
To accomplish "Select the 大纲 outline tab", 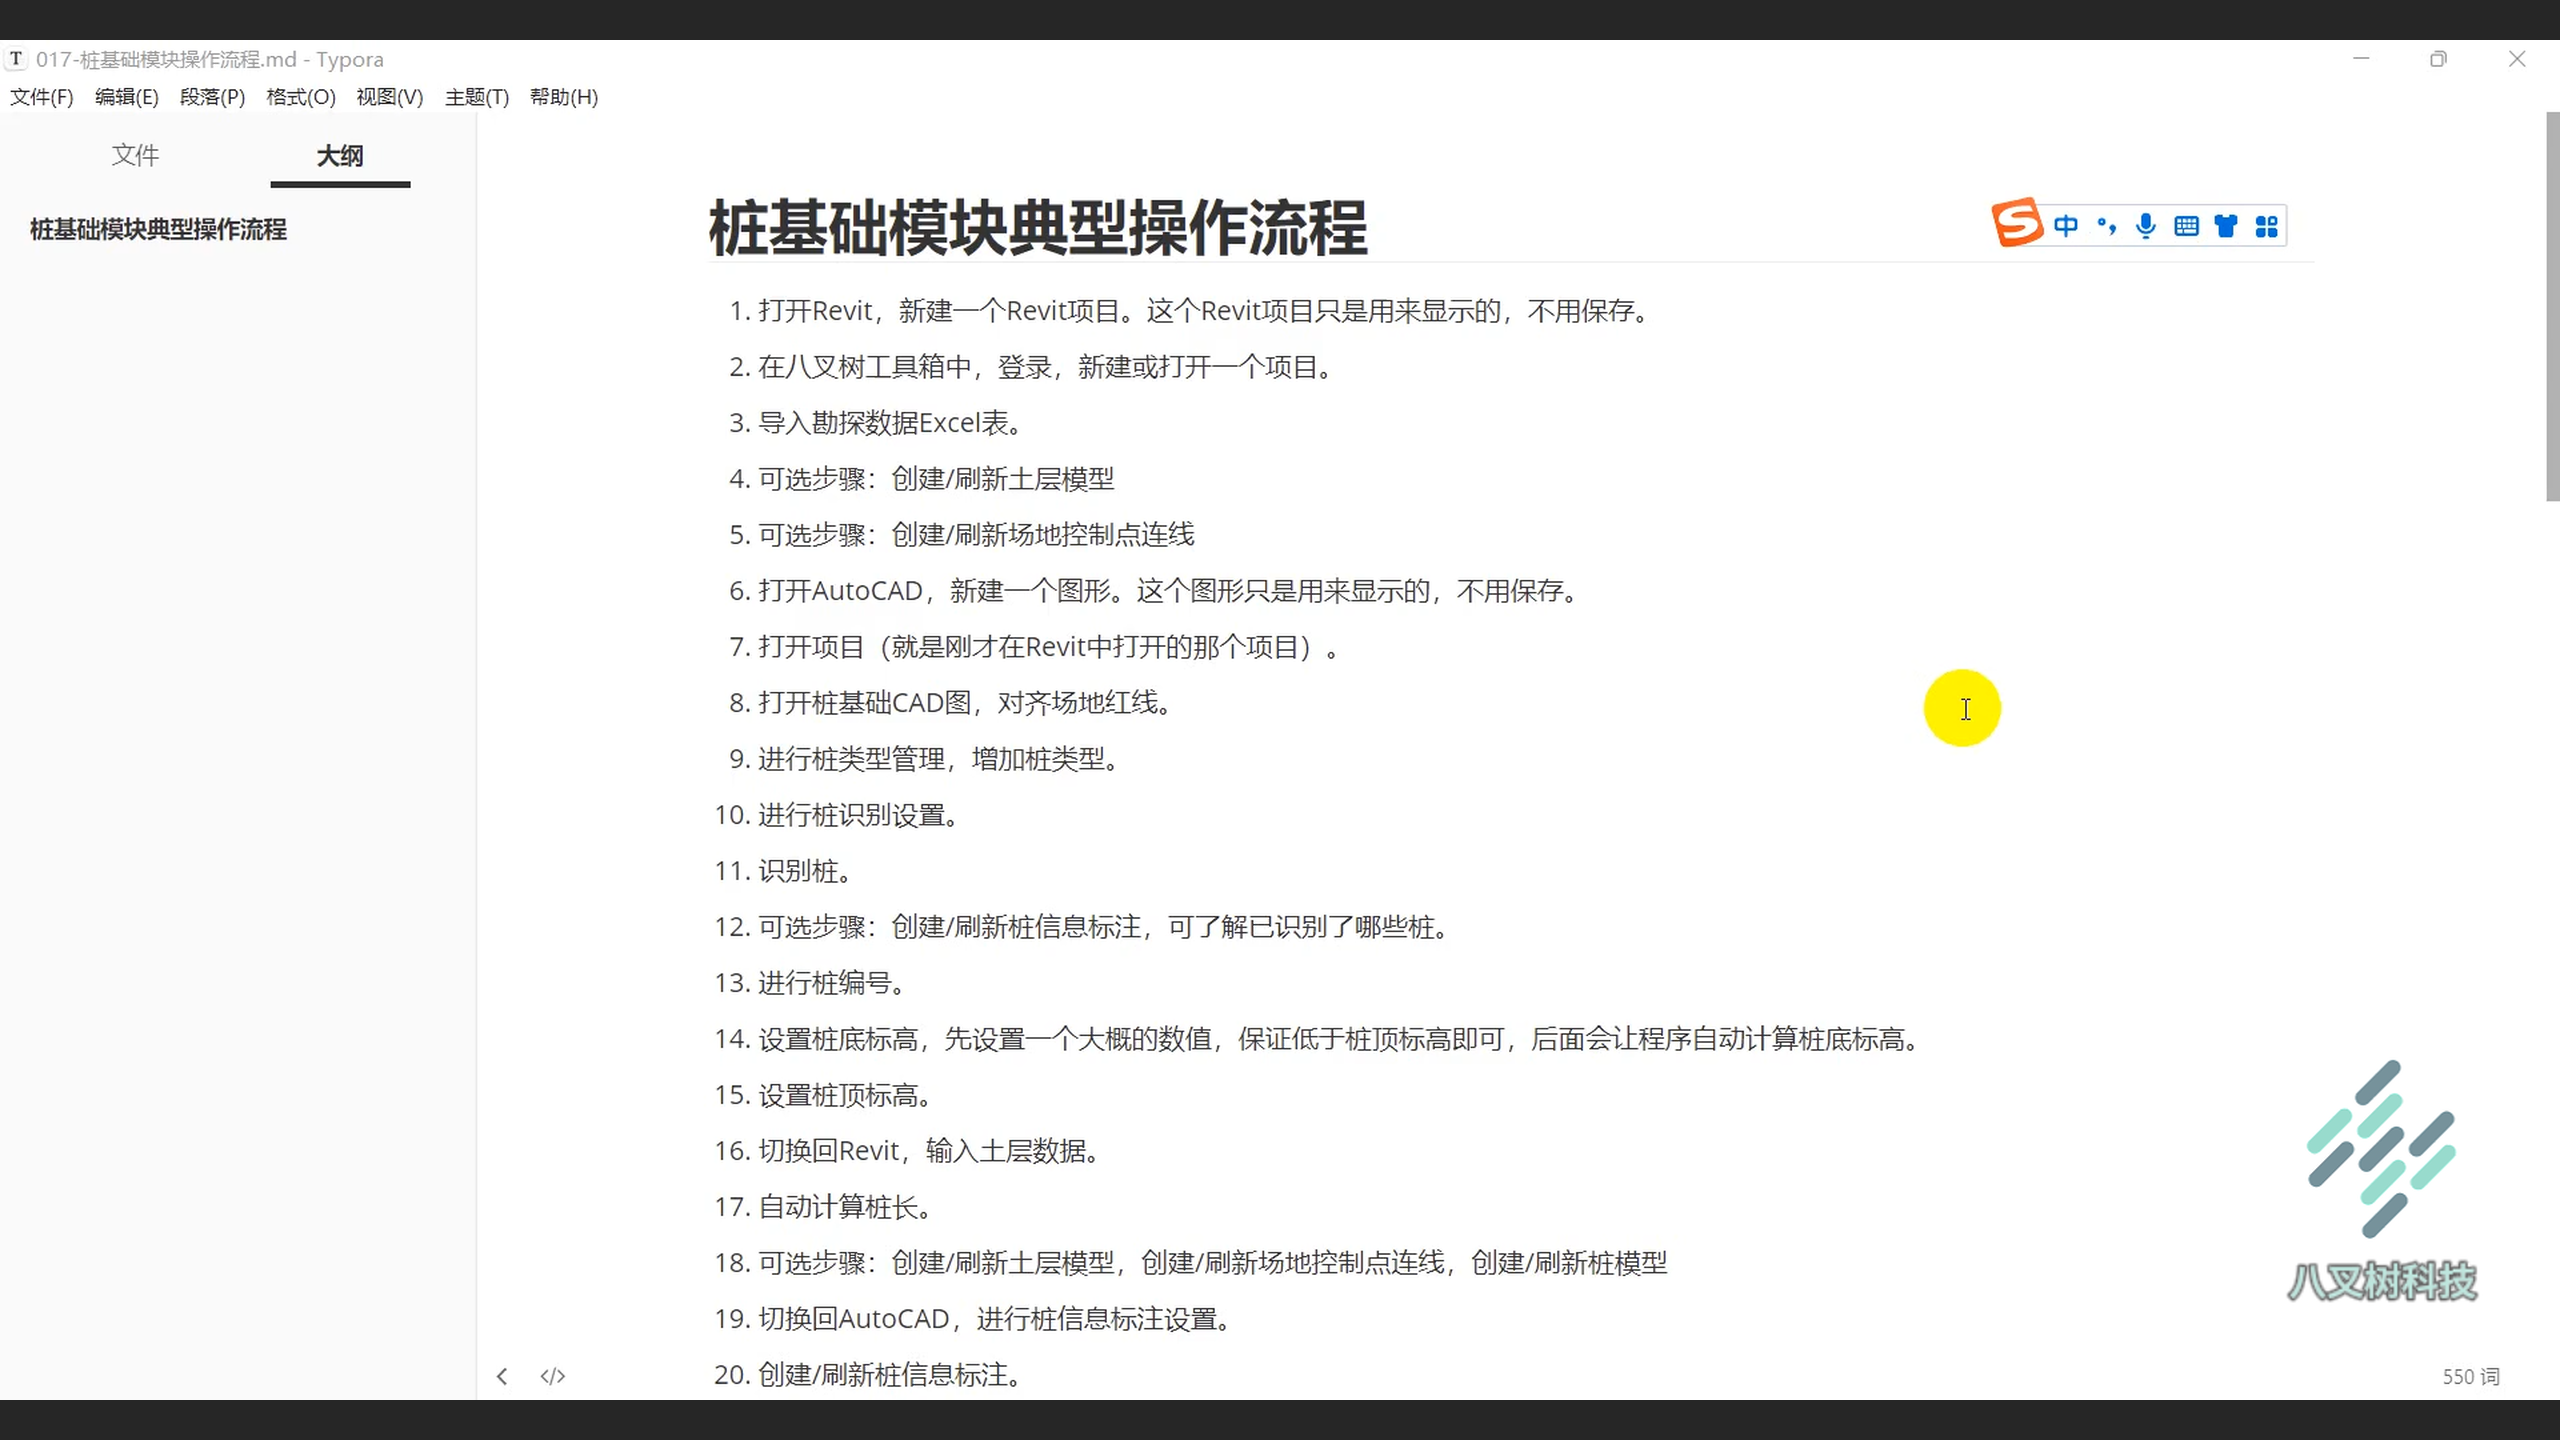I will (340, 156).
